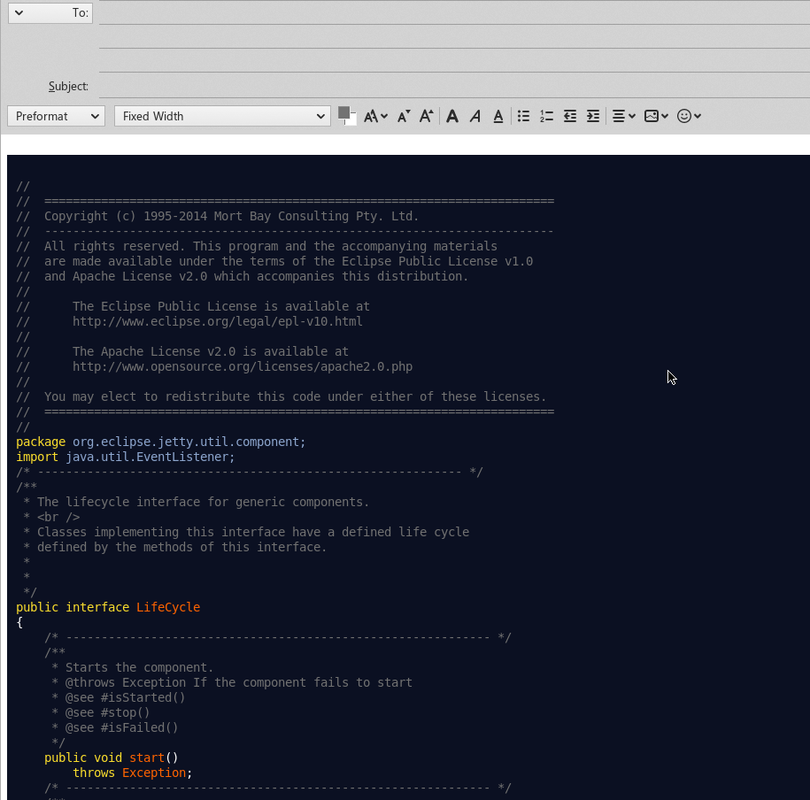Image resolution: width=810 pixels, height=800 pixels.
Task: Click the '@see #isFailed()' comment
Action: tap(121, 728)
